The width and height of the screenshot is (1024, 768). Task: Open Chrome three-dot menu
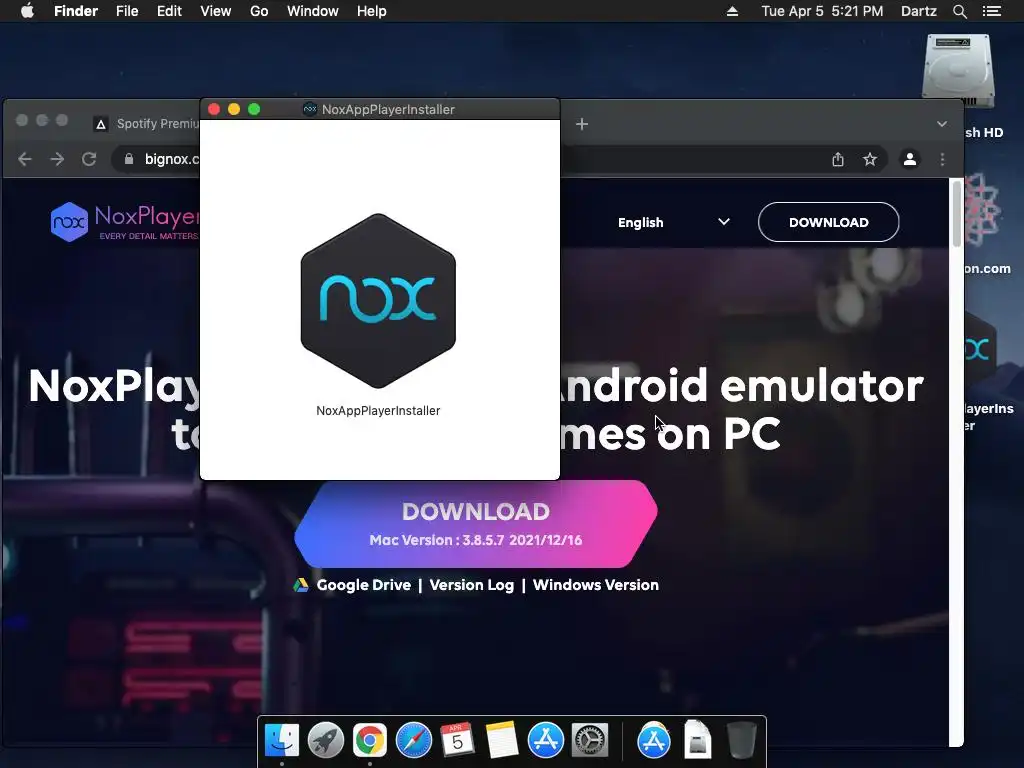click(x=942, y=159)
